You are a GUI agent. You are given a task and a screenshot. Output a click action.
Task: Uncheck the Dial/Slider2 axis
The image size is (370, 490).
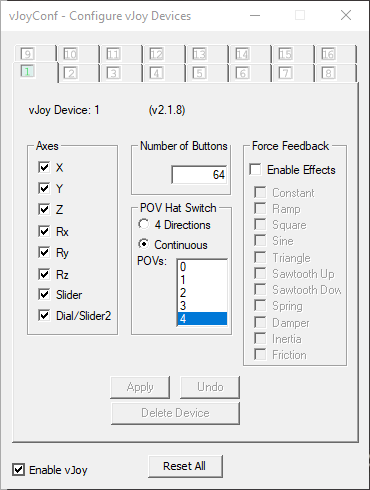tap(44, 315)
